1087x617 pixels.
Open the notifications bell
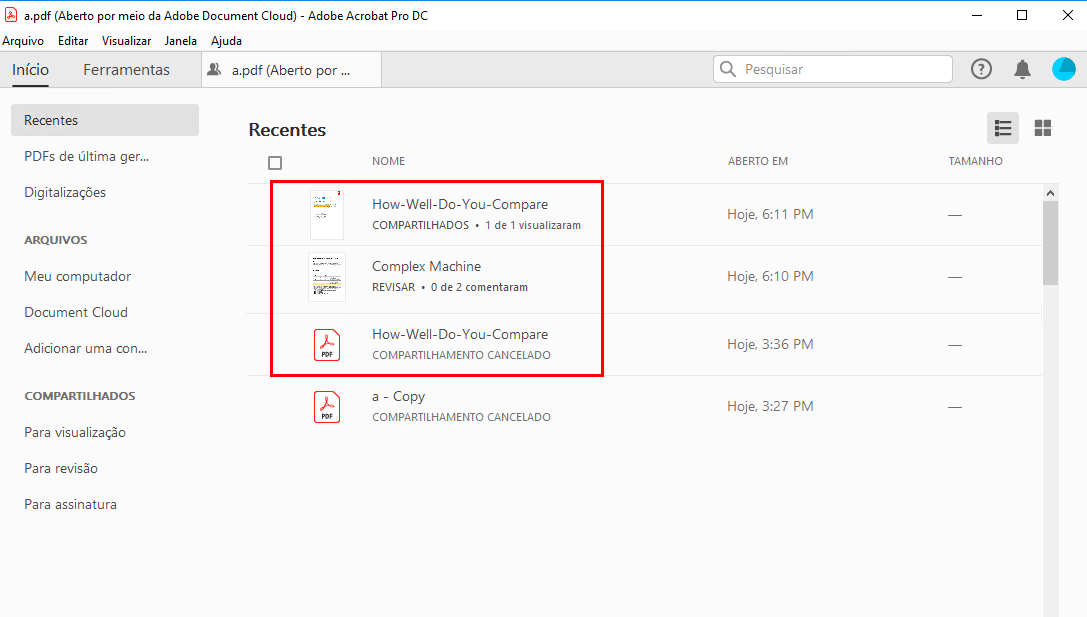pyautogui.click(x=1022, y=69)
